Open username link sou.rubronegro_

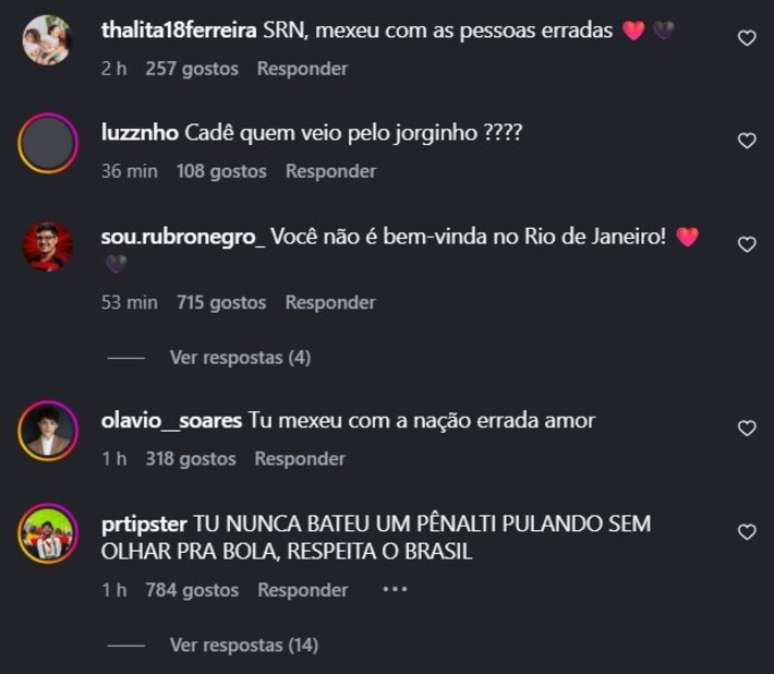183,237
